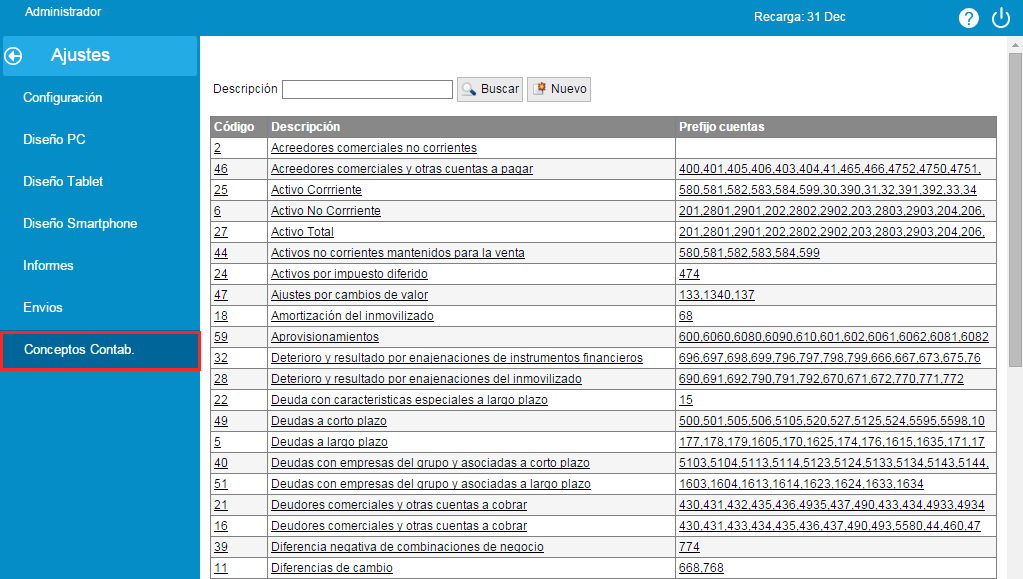Select Diseño Smartphone menu item

pos(80,224)
